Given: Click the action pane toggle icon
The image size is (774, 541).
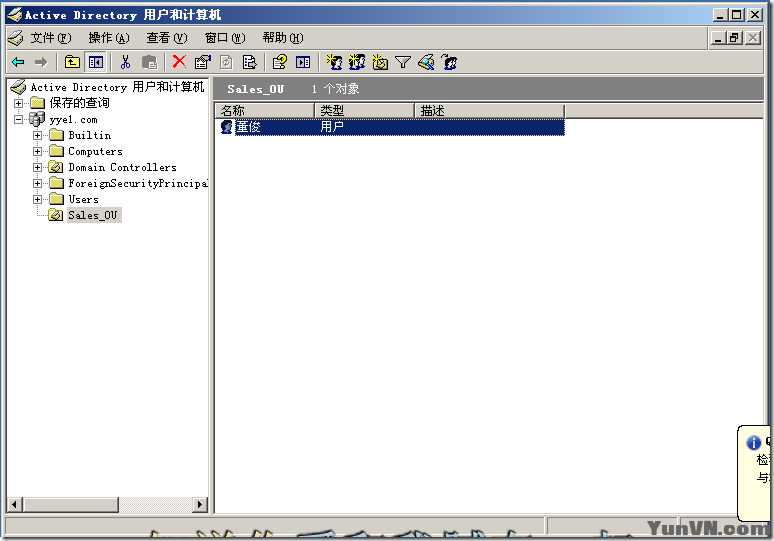Looking at the screenshot, I should click(303, 62).
